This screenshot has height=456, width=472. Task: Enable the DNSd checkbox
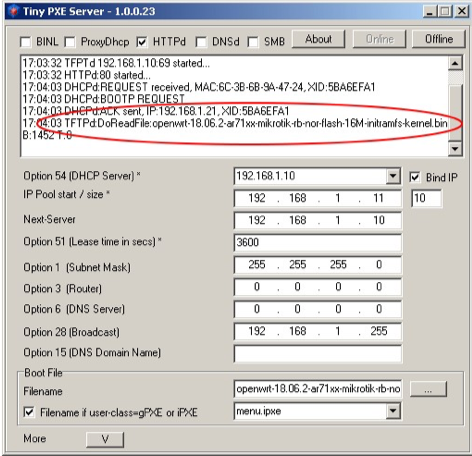pyautogui.click(x=201, y=42)
